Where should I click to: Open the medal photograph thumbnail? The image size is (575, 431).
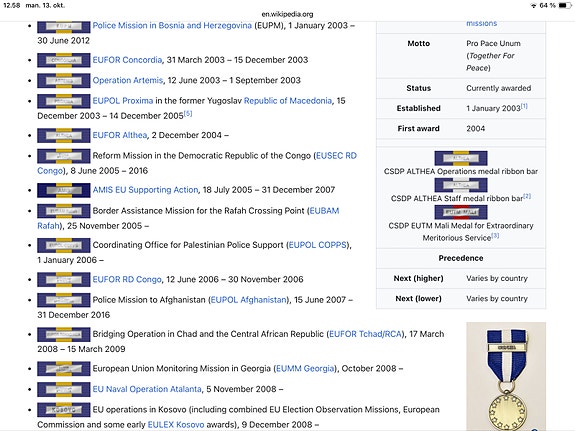coord(506,377)
